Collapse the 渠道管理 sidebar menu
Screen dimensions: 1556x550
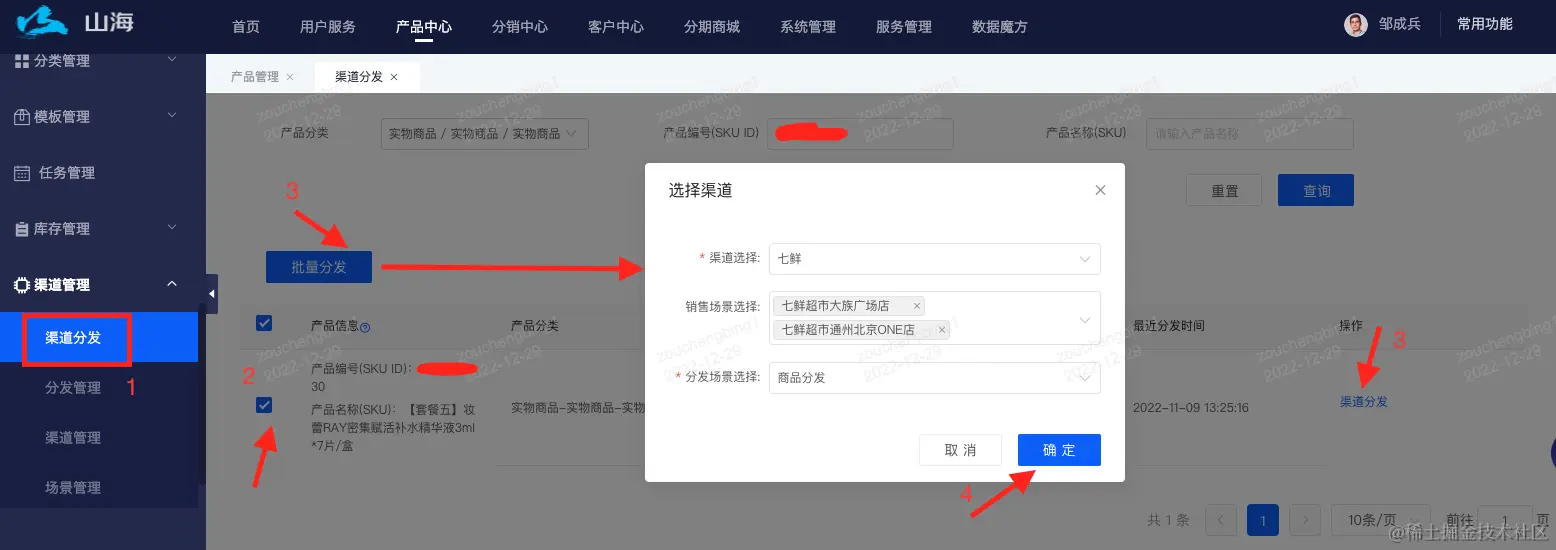pos(172,284)
